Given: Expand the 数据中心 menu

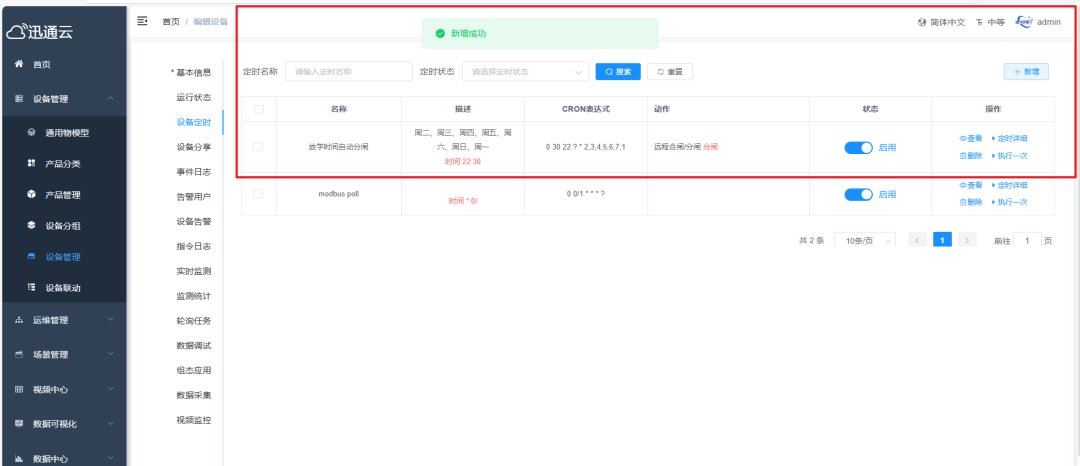Looking at the screenshot, I should pyautogui.click(x=63, y=458).
